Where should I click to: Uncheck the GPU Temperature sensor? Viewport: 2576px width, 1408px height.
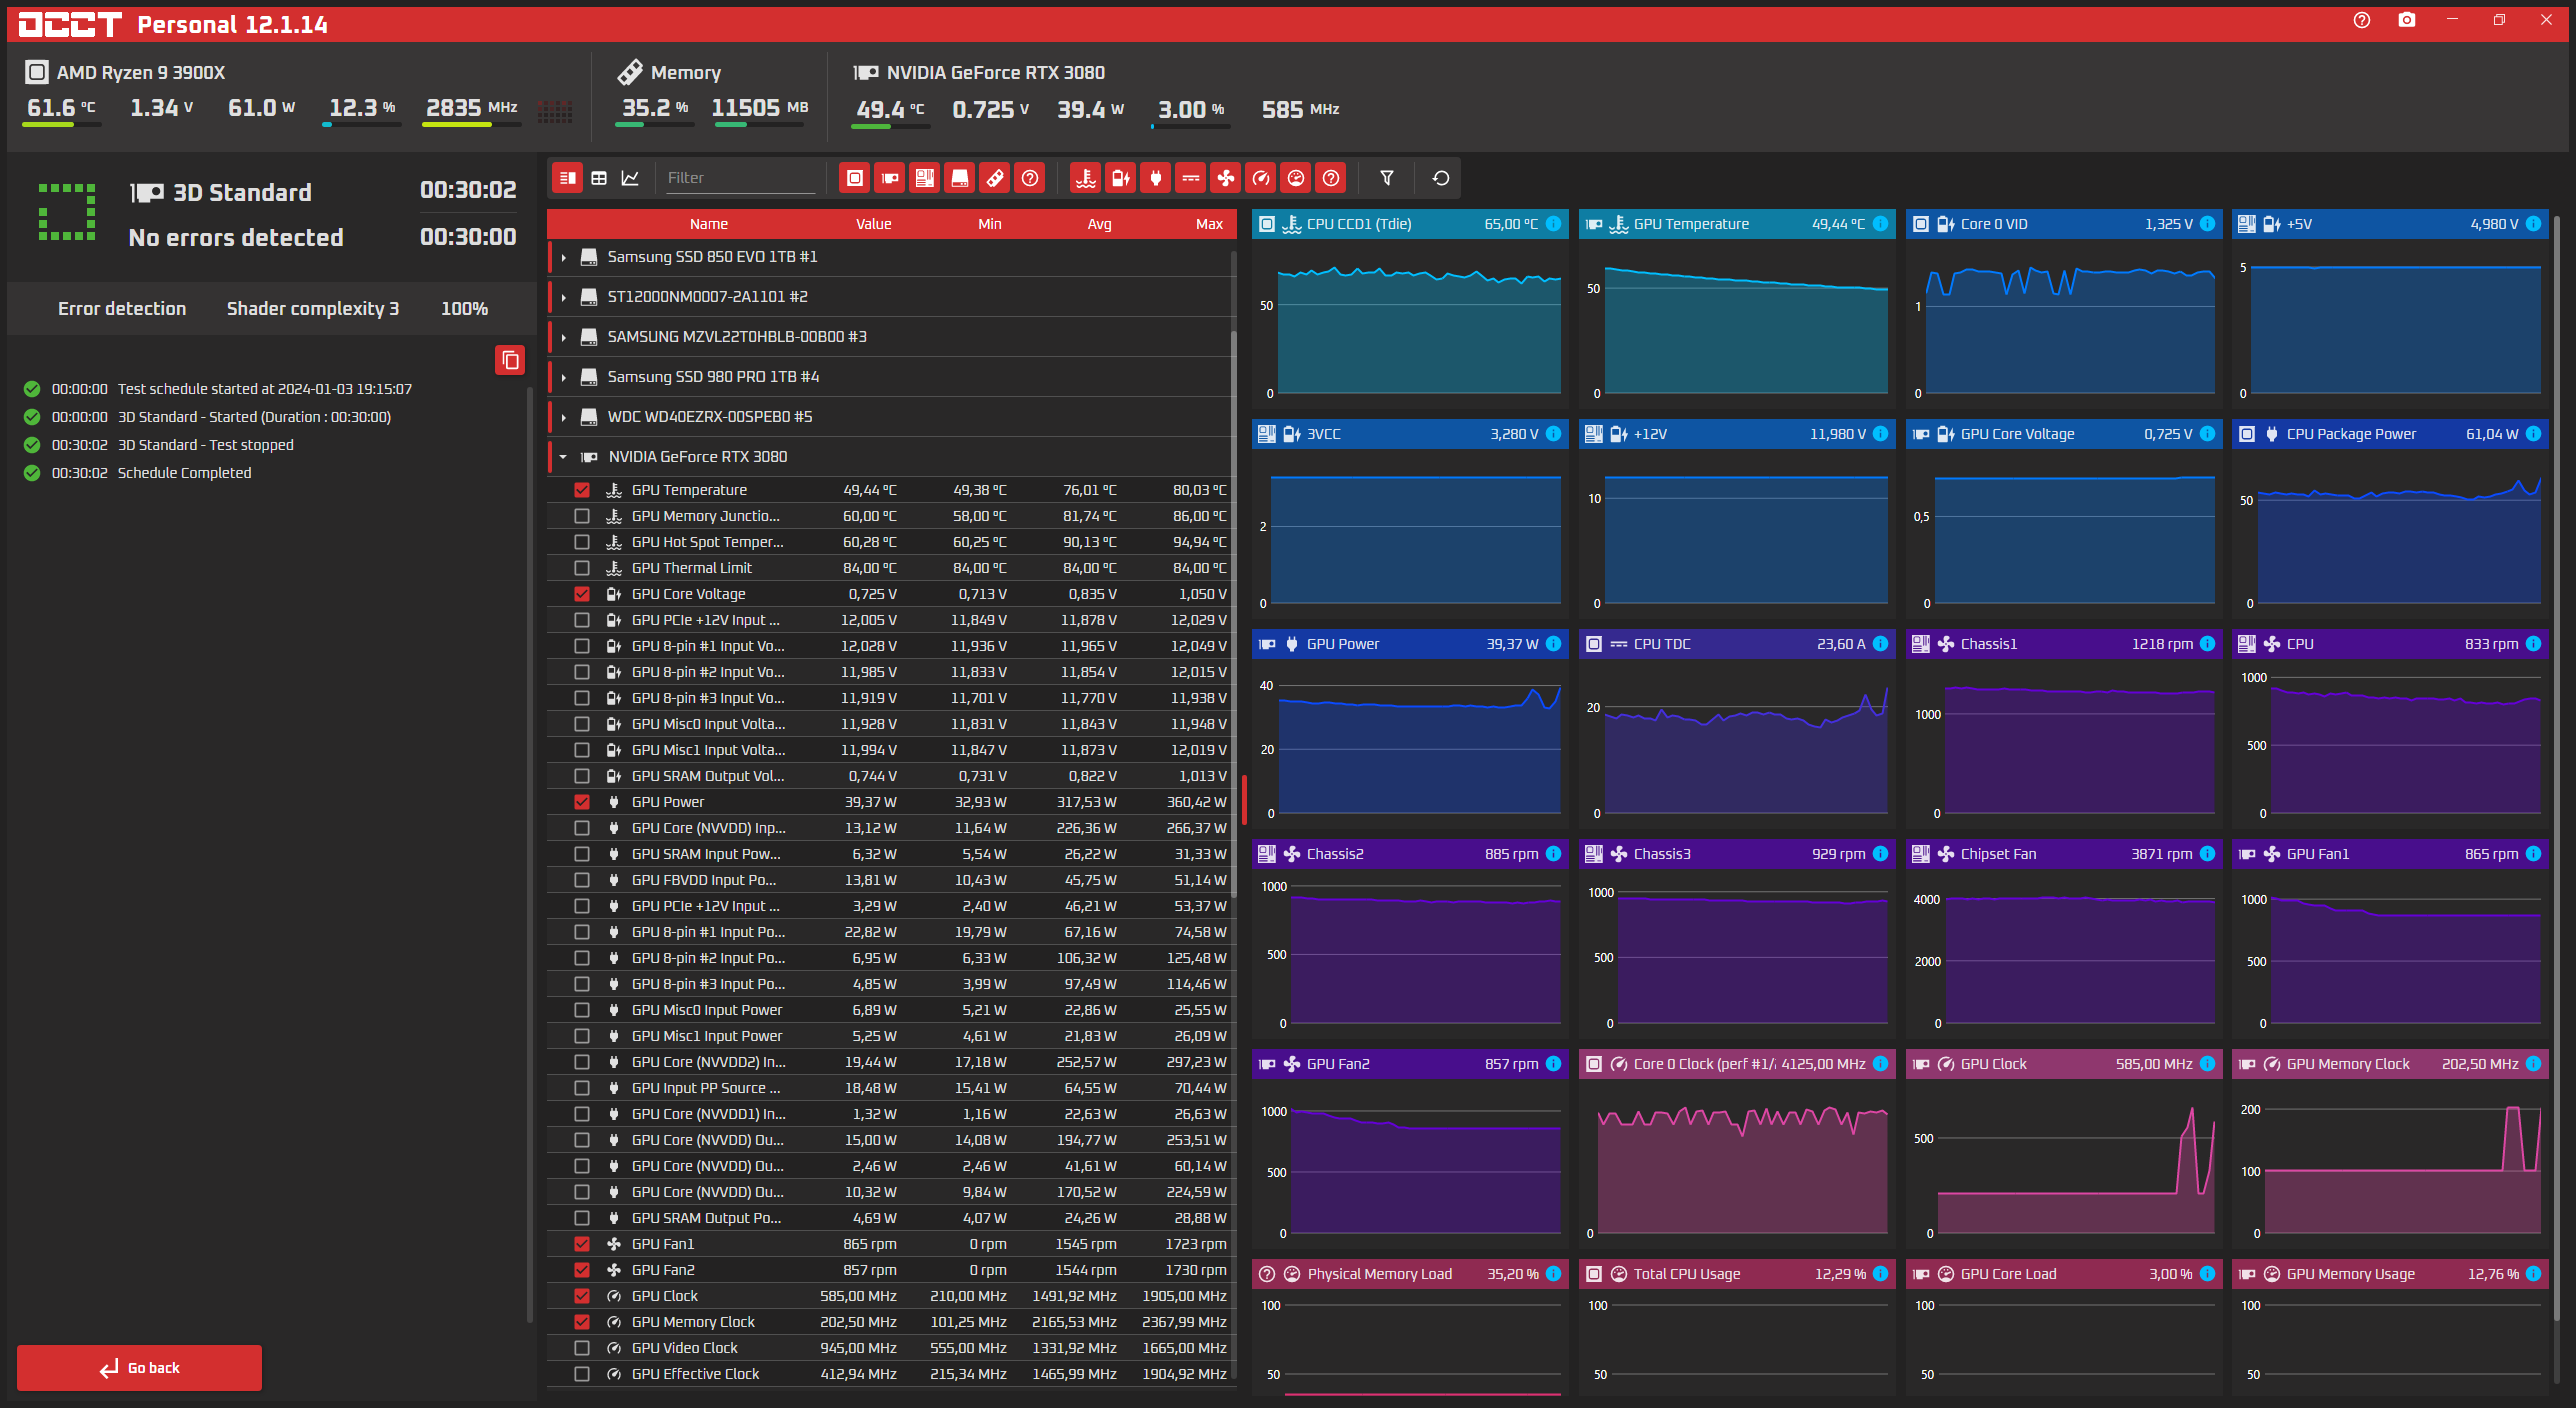click(x=581, y=490)
